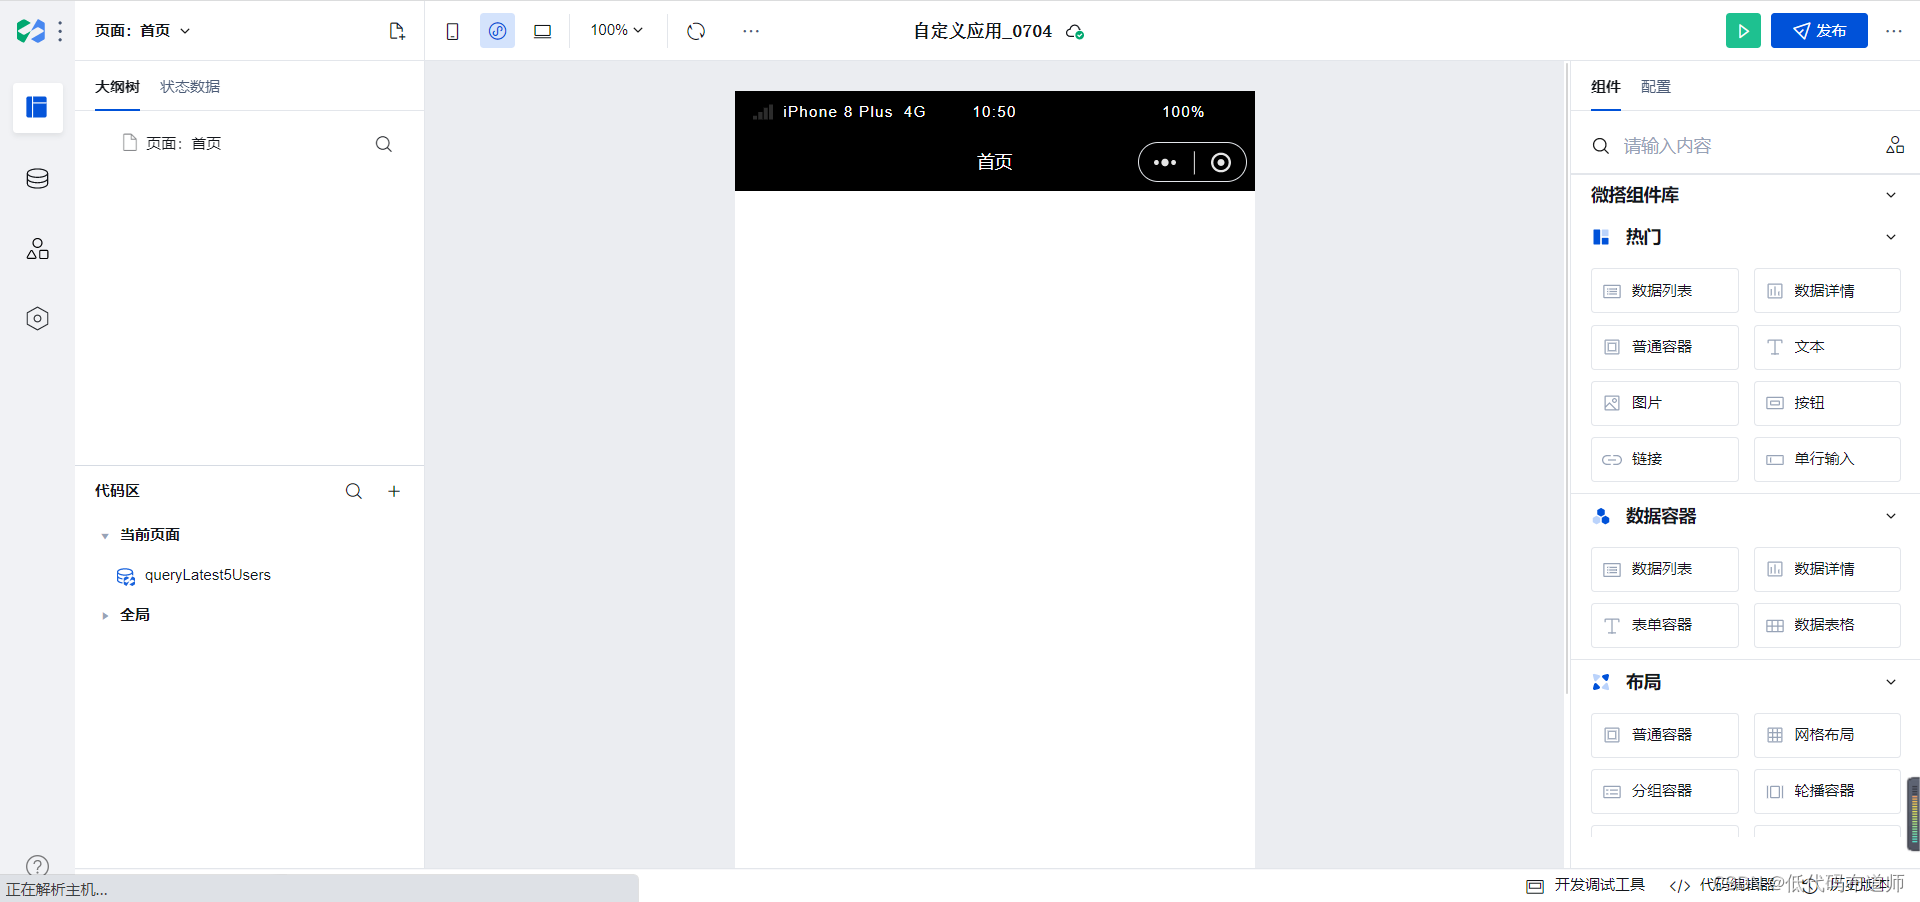Click the new page file icon

(x=397, y=31)
